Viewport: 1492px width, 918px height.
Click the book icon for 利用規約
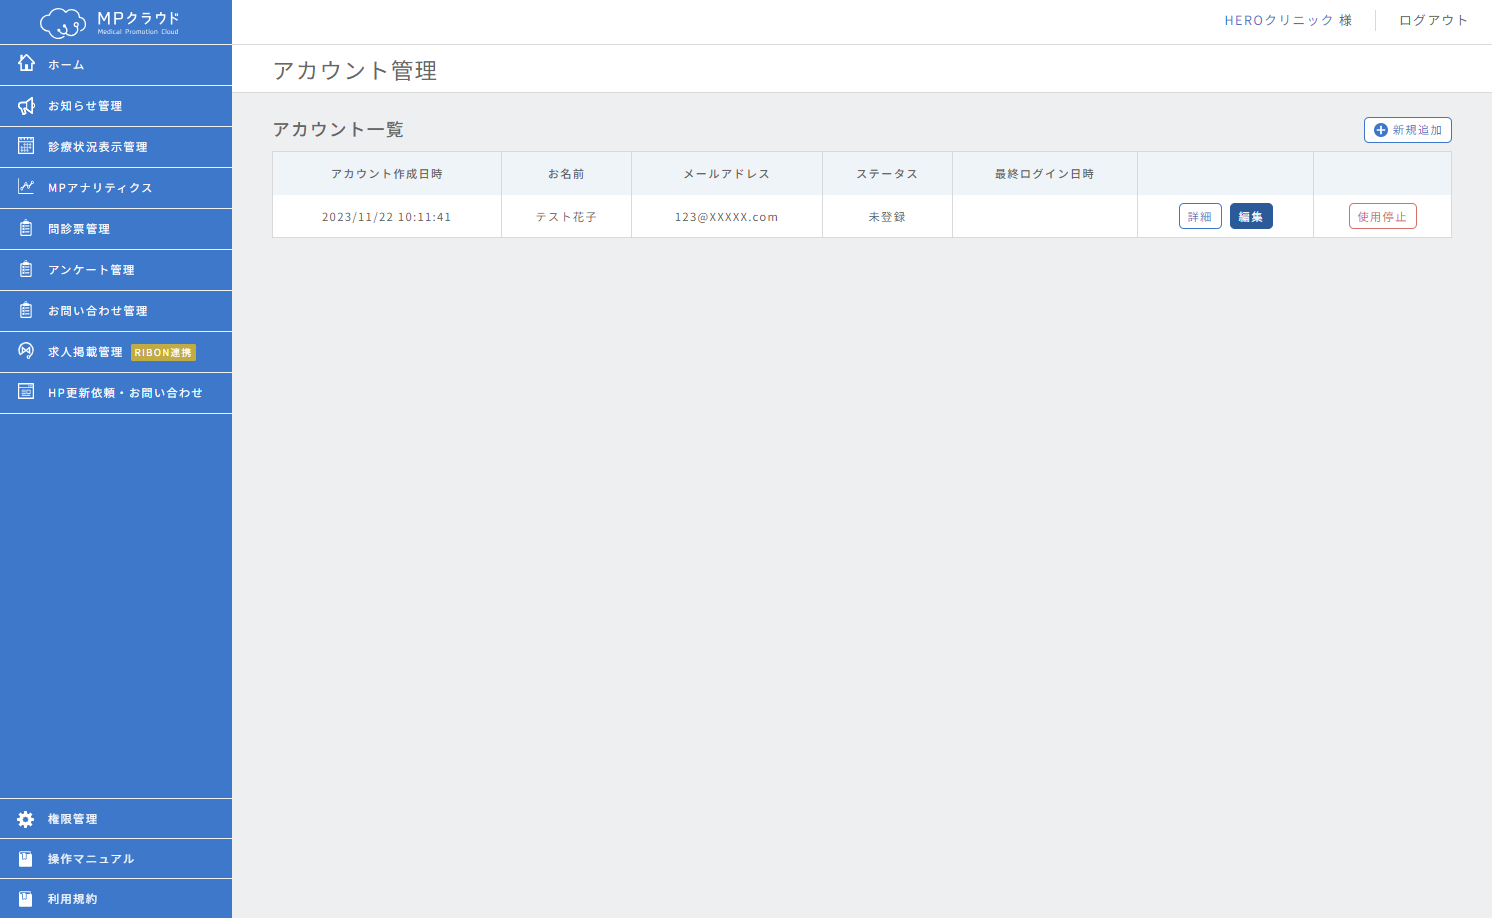click(26, 899)
